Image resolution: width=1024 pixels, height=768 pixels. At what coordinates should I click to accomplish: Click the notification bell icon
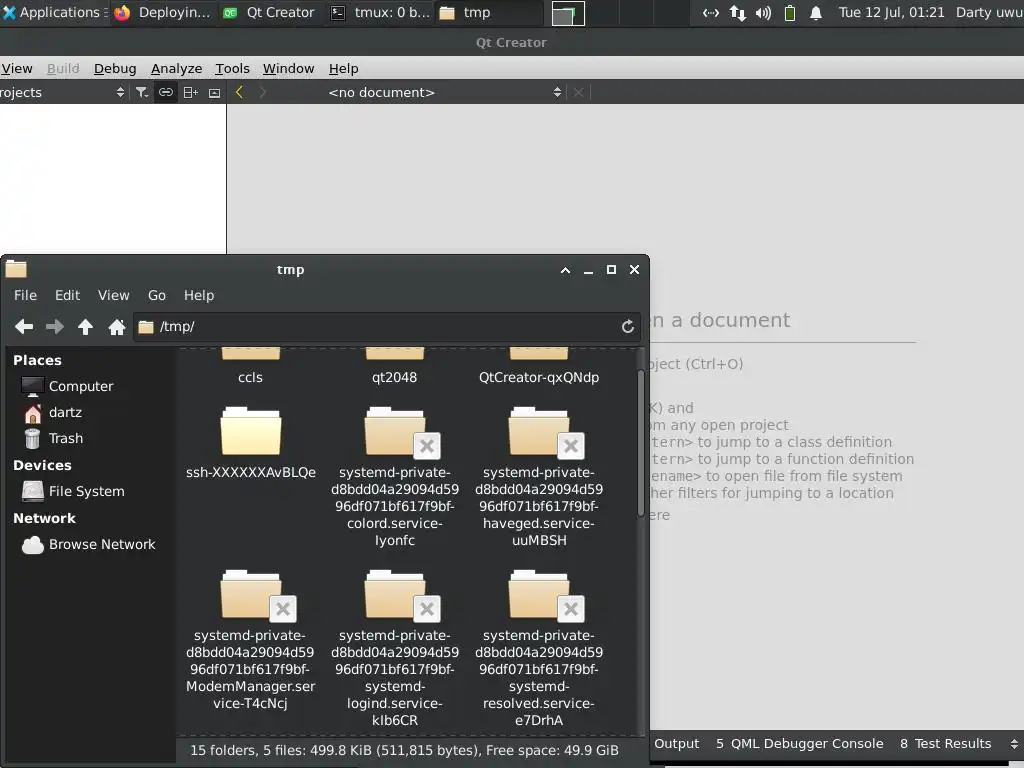coord(816,13)
